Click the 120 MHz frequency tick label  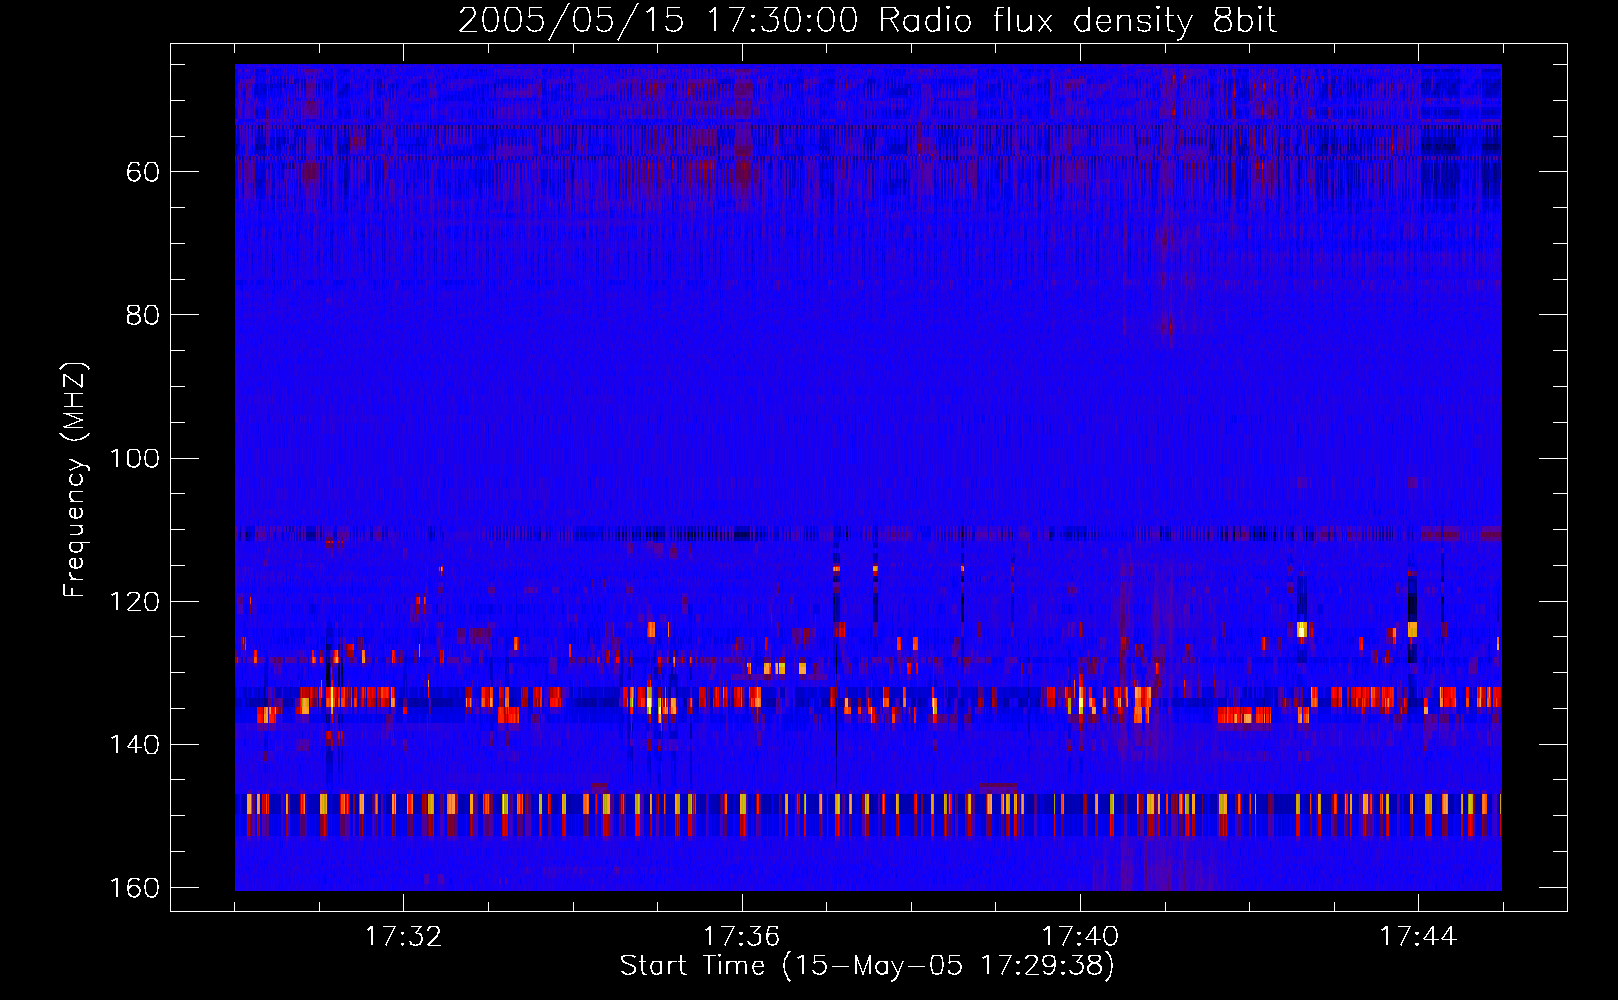[x=135, y=602]
